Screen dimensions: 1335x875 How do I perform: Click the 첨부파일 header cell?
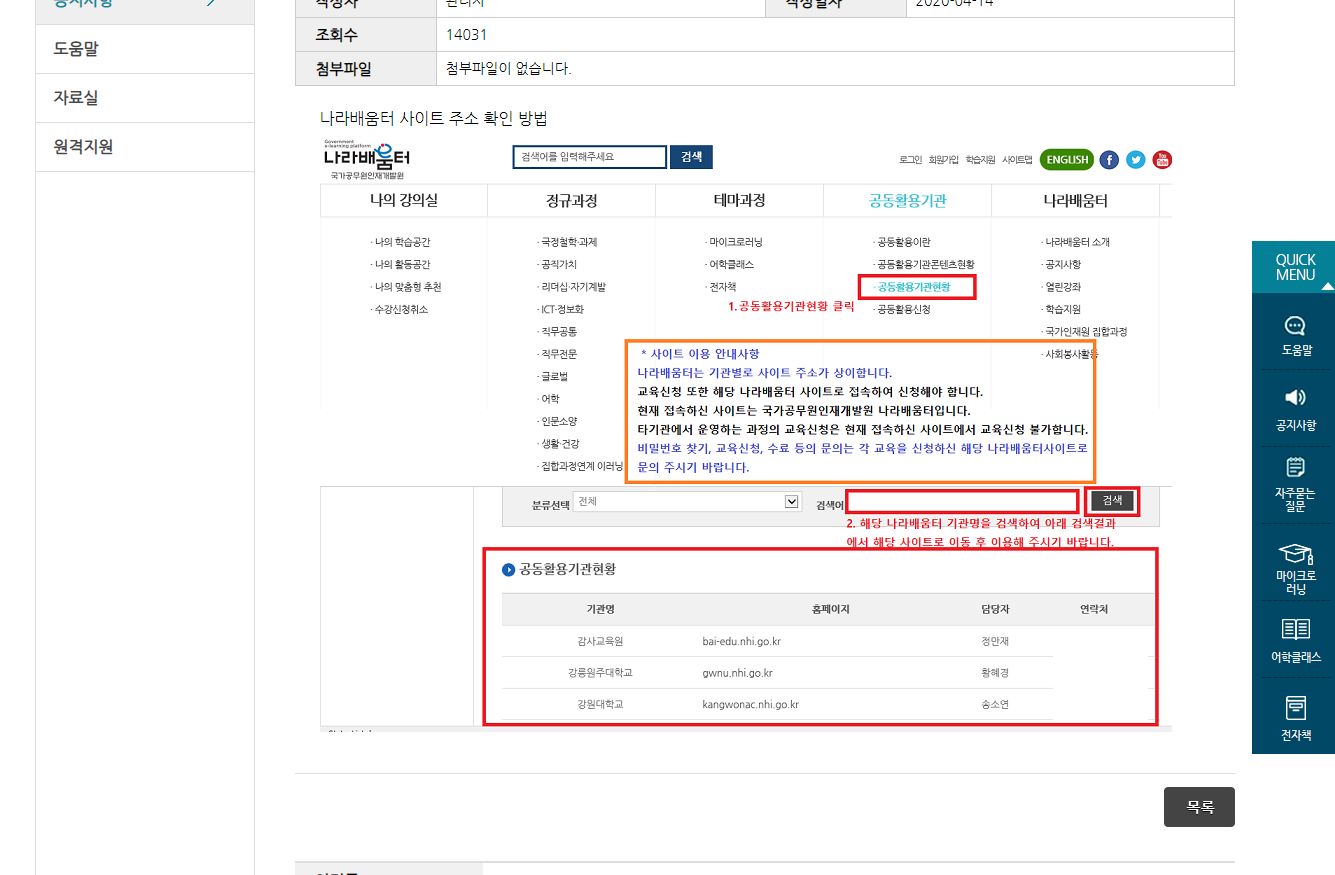pyautogui.click(x=366, y=69)
